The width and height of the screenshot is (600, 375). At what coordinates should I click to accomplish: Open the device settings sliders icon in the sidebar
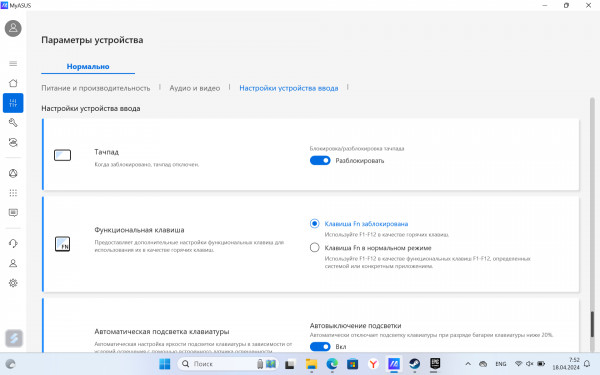point(13,103)
